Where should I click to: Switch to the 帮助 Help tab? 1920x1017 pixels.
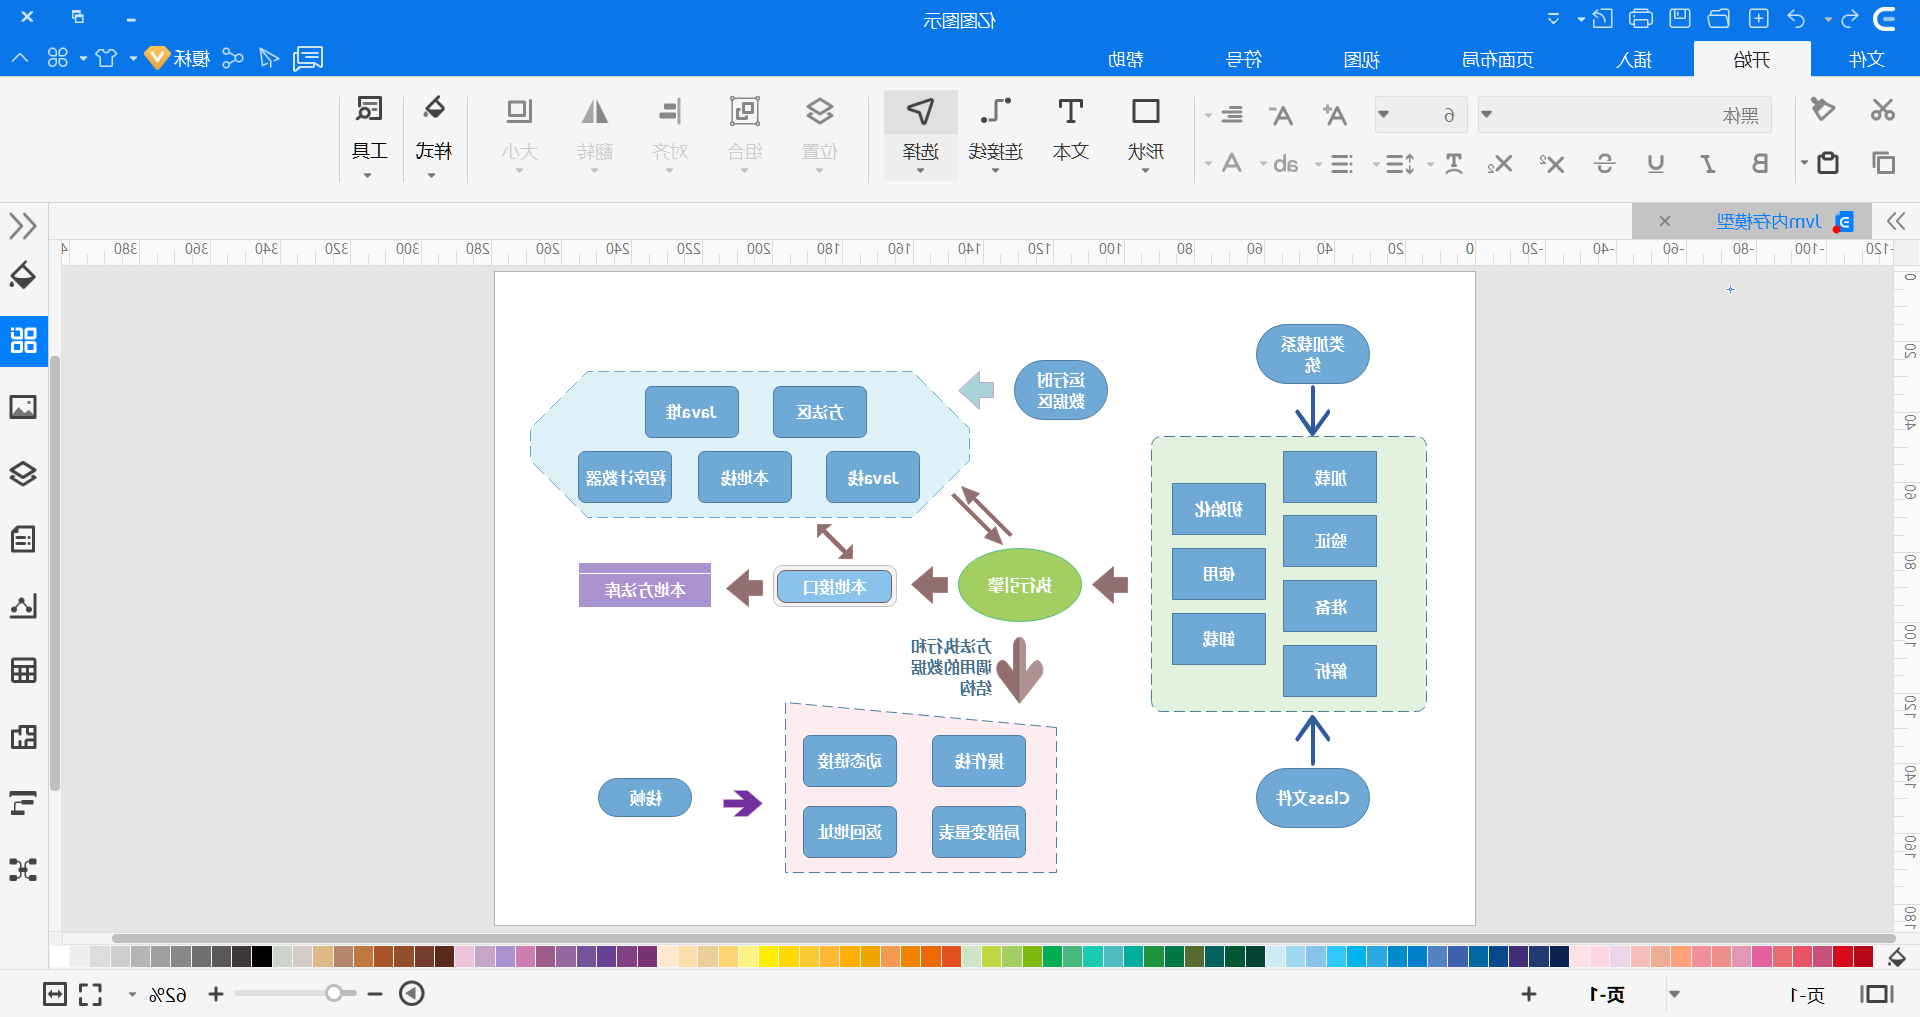click(x=1126, y=59)
